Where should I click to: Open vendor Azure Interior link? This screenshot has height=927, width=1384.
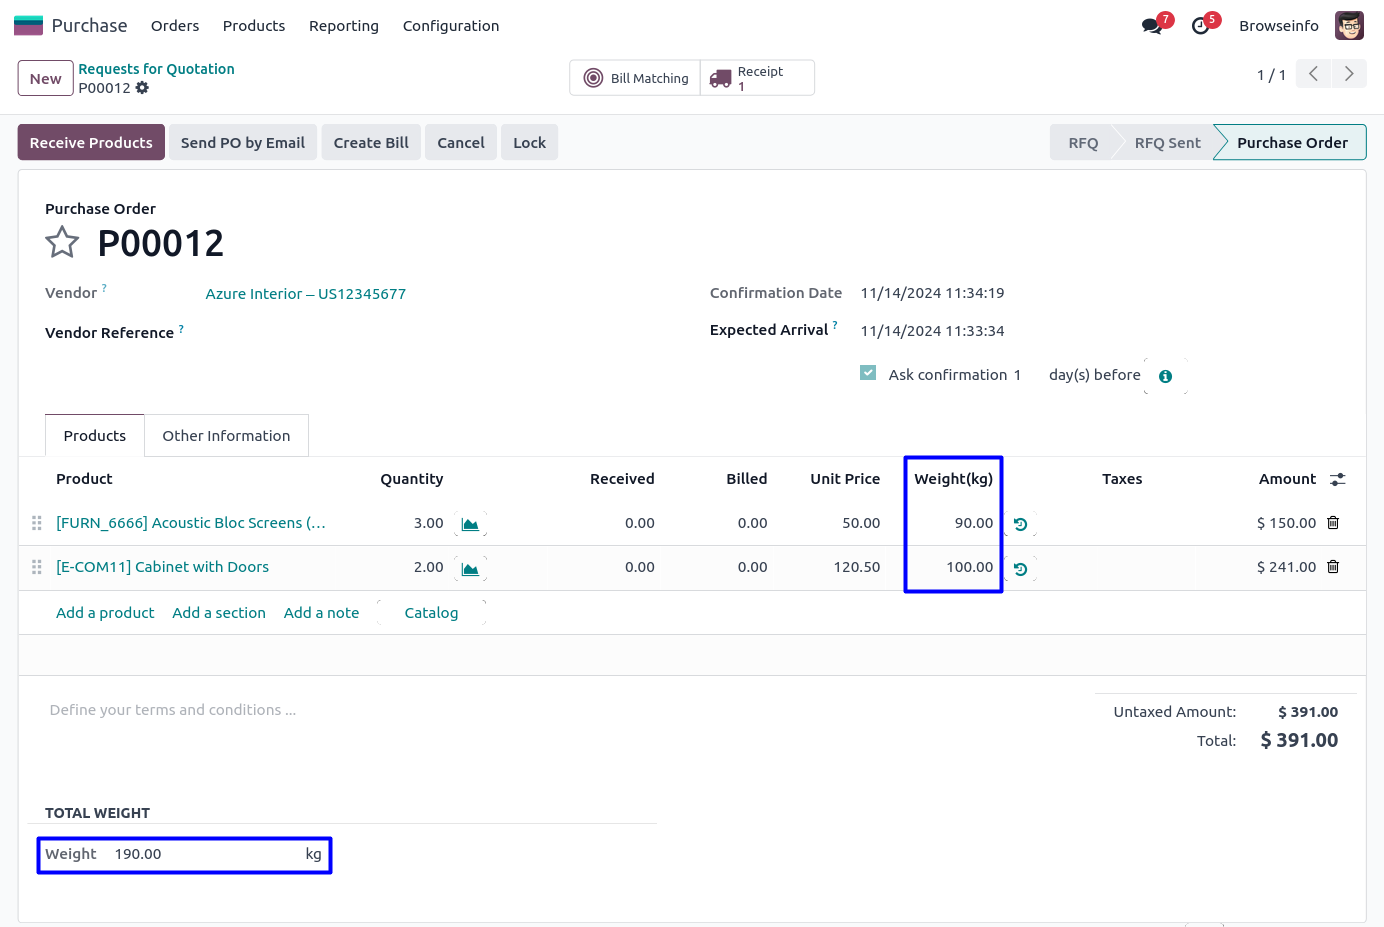click(x=305, y=294)
